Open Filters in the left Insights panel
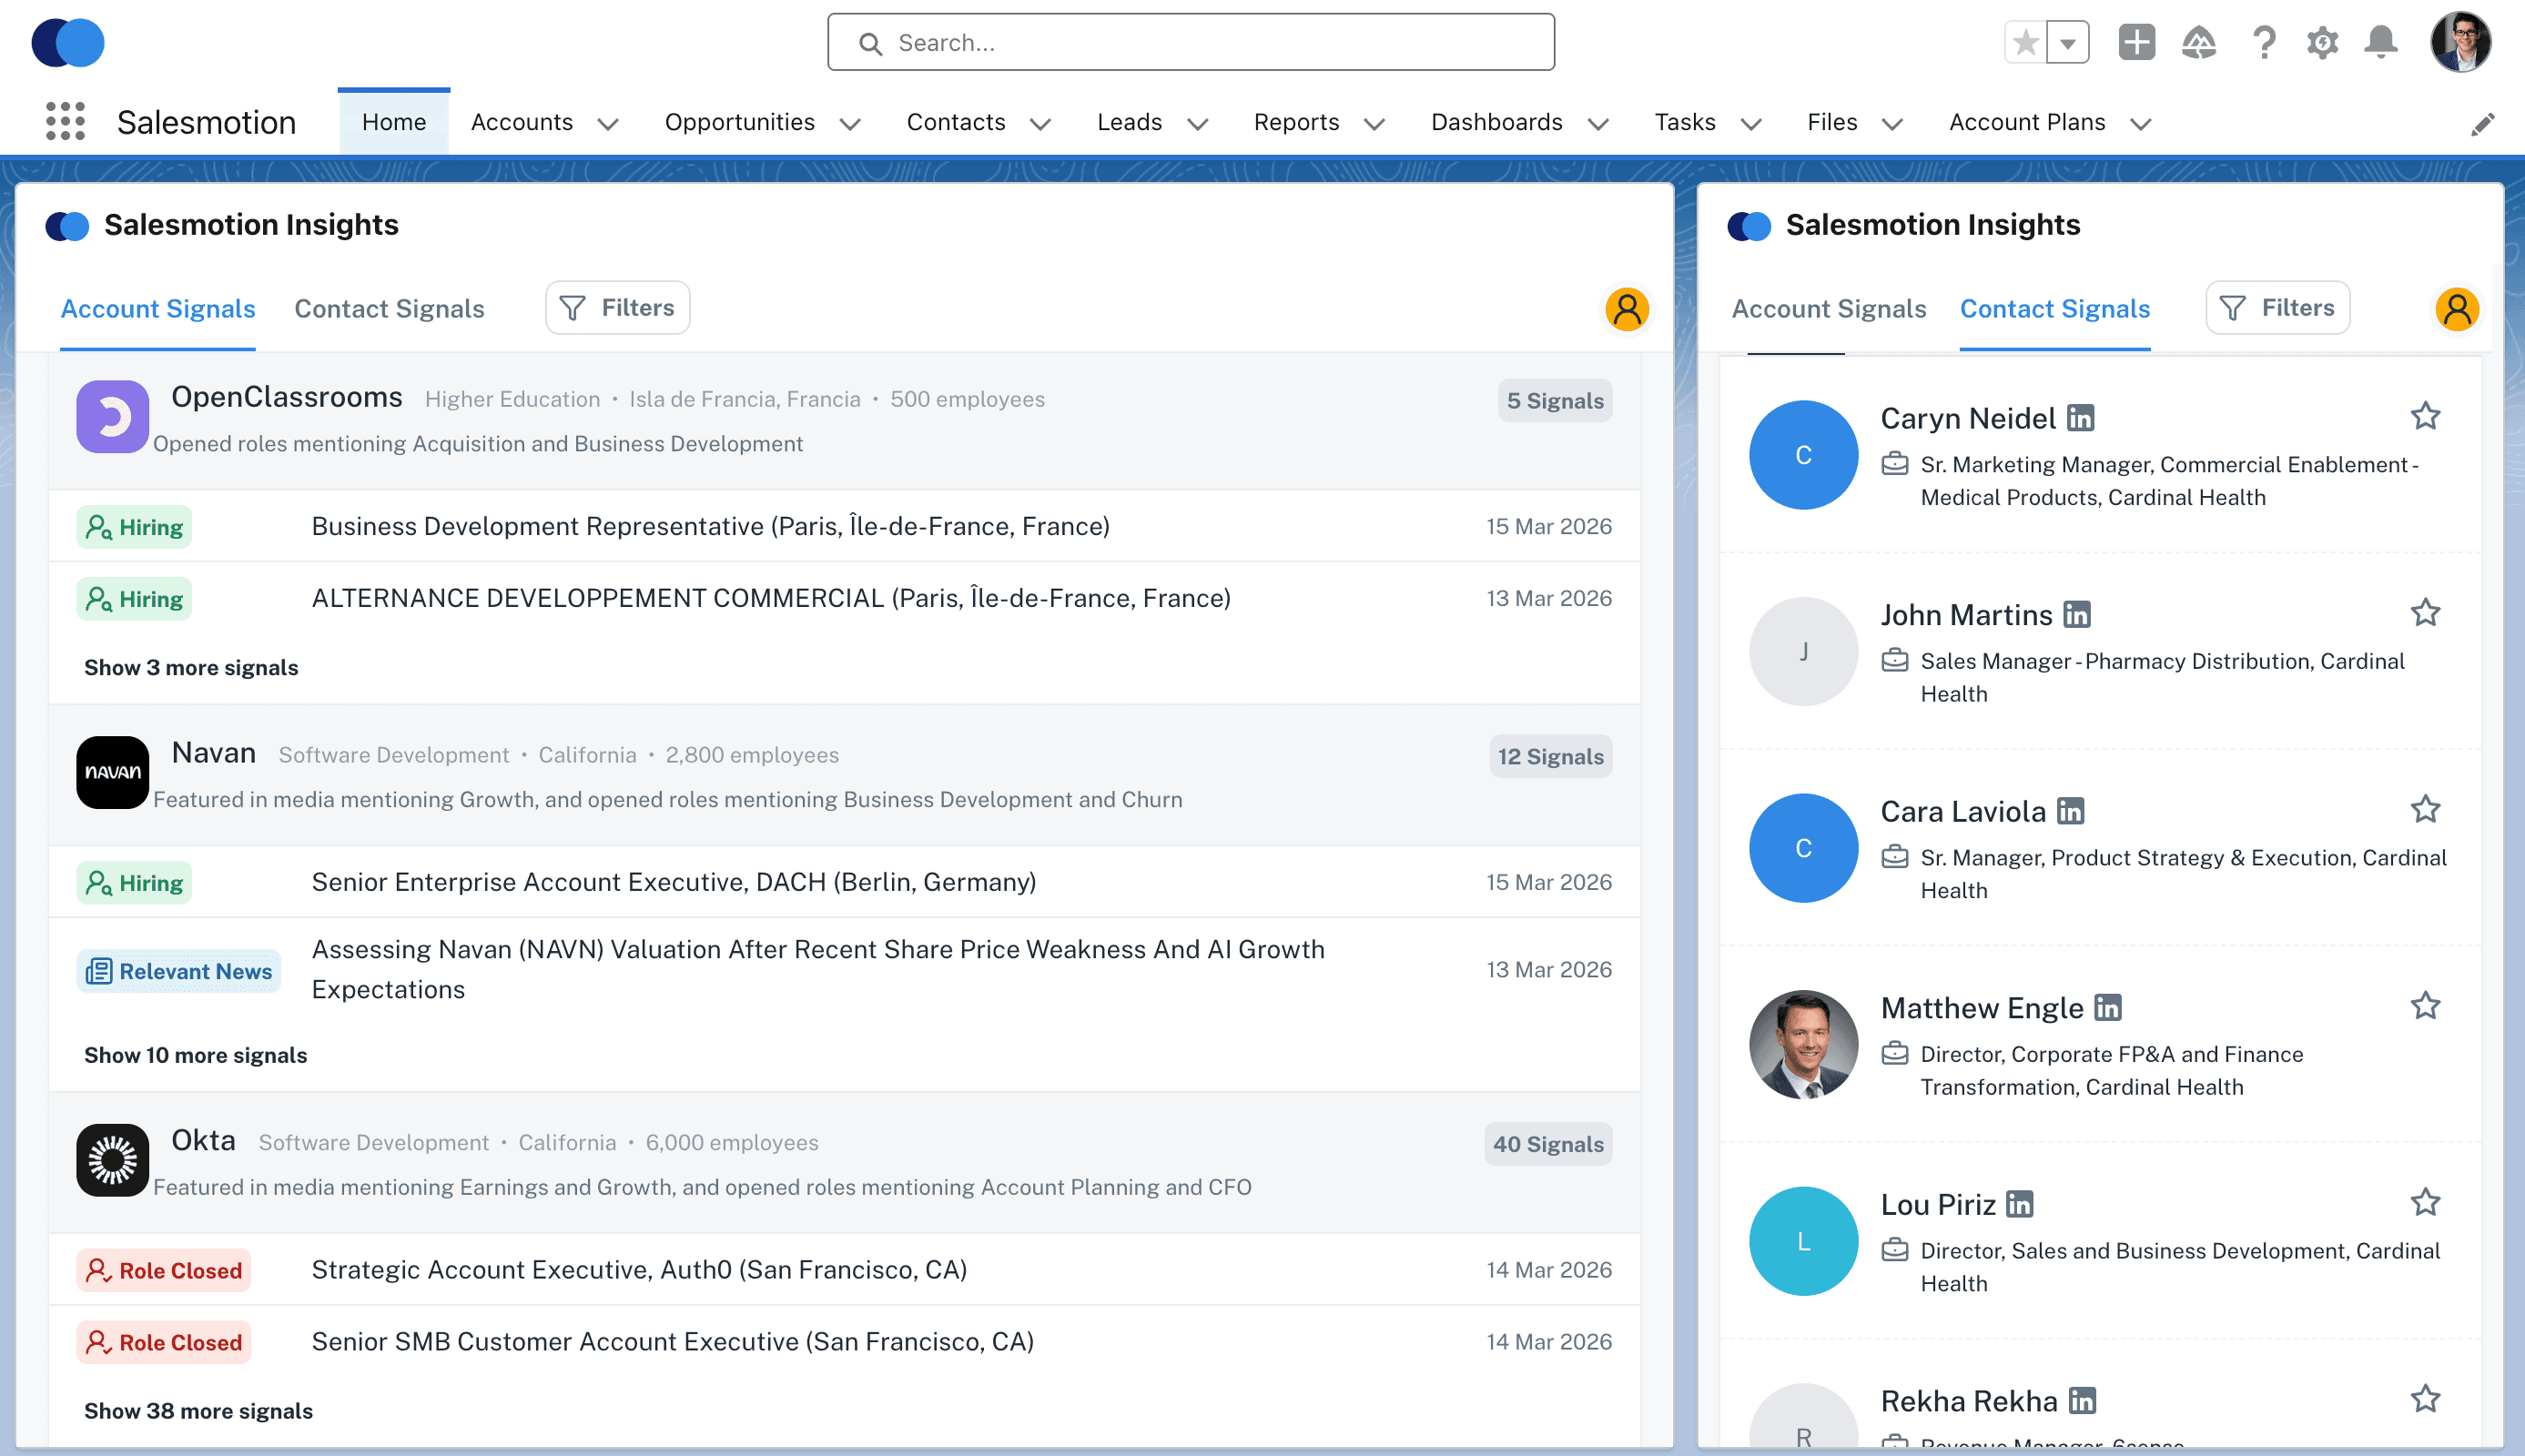 pyautogui.click(x=617, y=308)
